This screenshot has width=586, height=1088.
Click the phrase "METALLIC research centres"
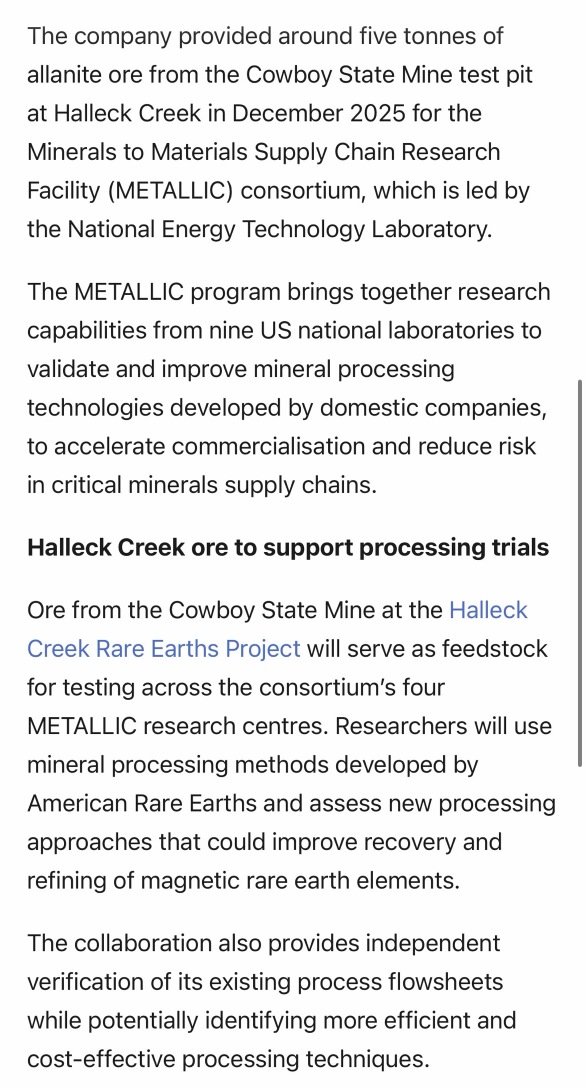(178, 726)
